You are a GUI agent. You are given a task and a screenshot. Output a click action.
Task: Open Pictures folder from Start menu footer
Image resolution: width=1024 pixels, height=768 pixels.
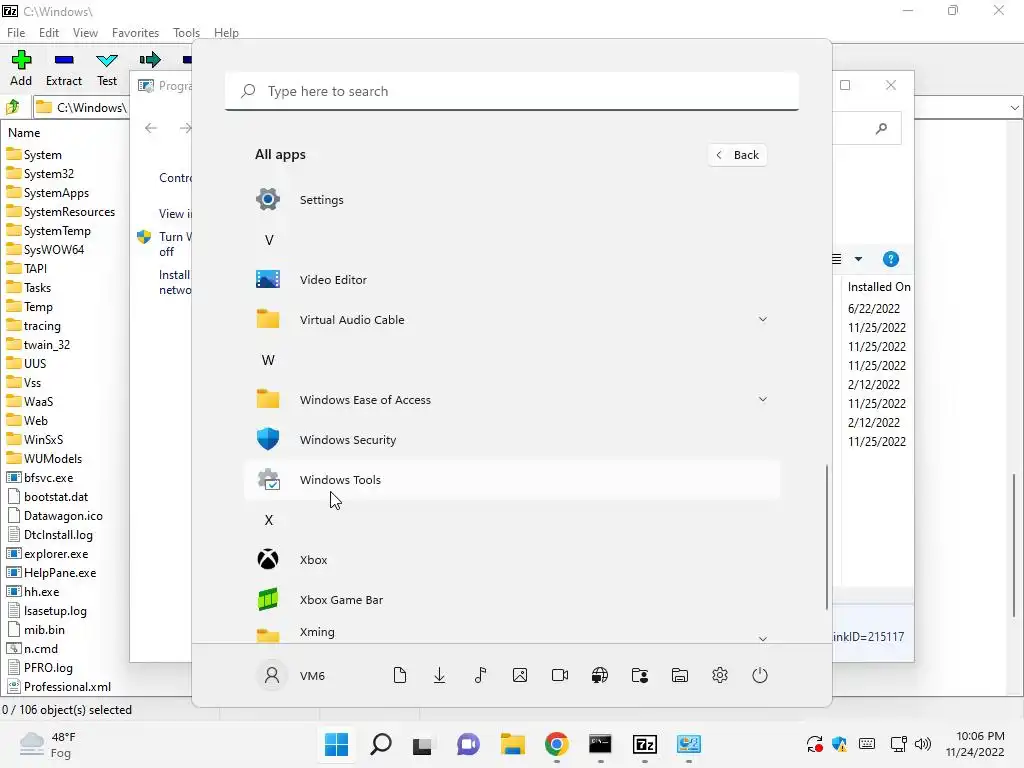click(520, 675)
